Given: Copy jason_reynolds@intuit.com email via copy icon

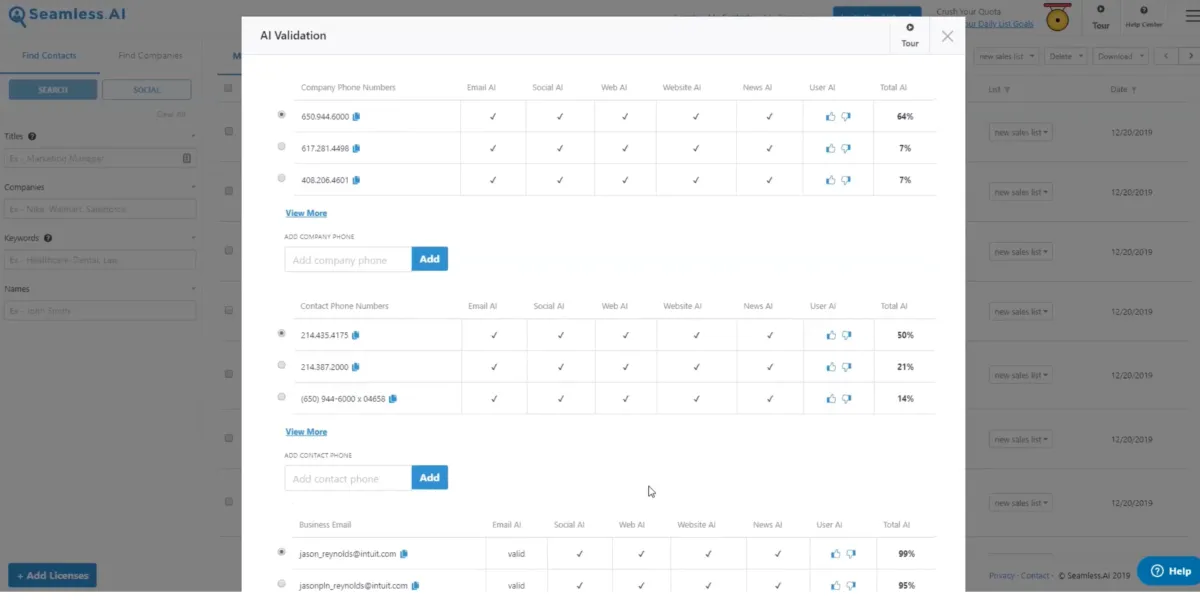Looking at the screenshot, I should click(404, 553).
